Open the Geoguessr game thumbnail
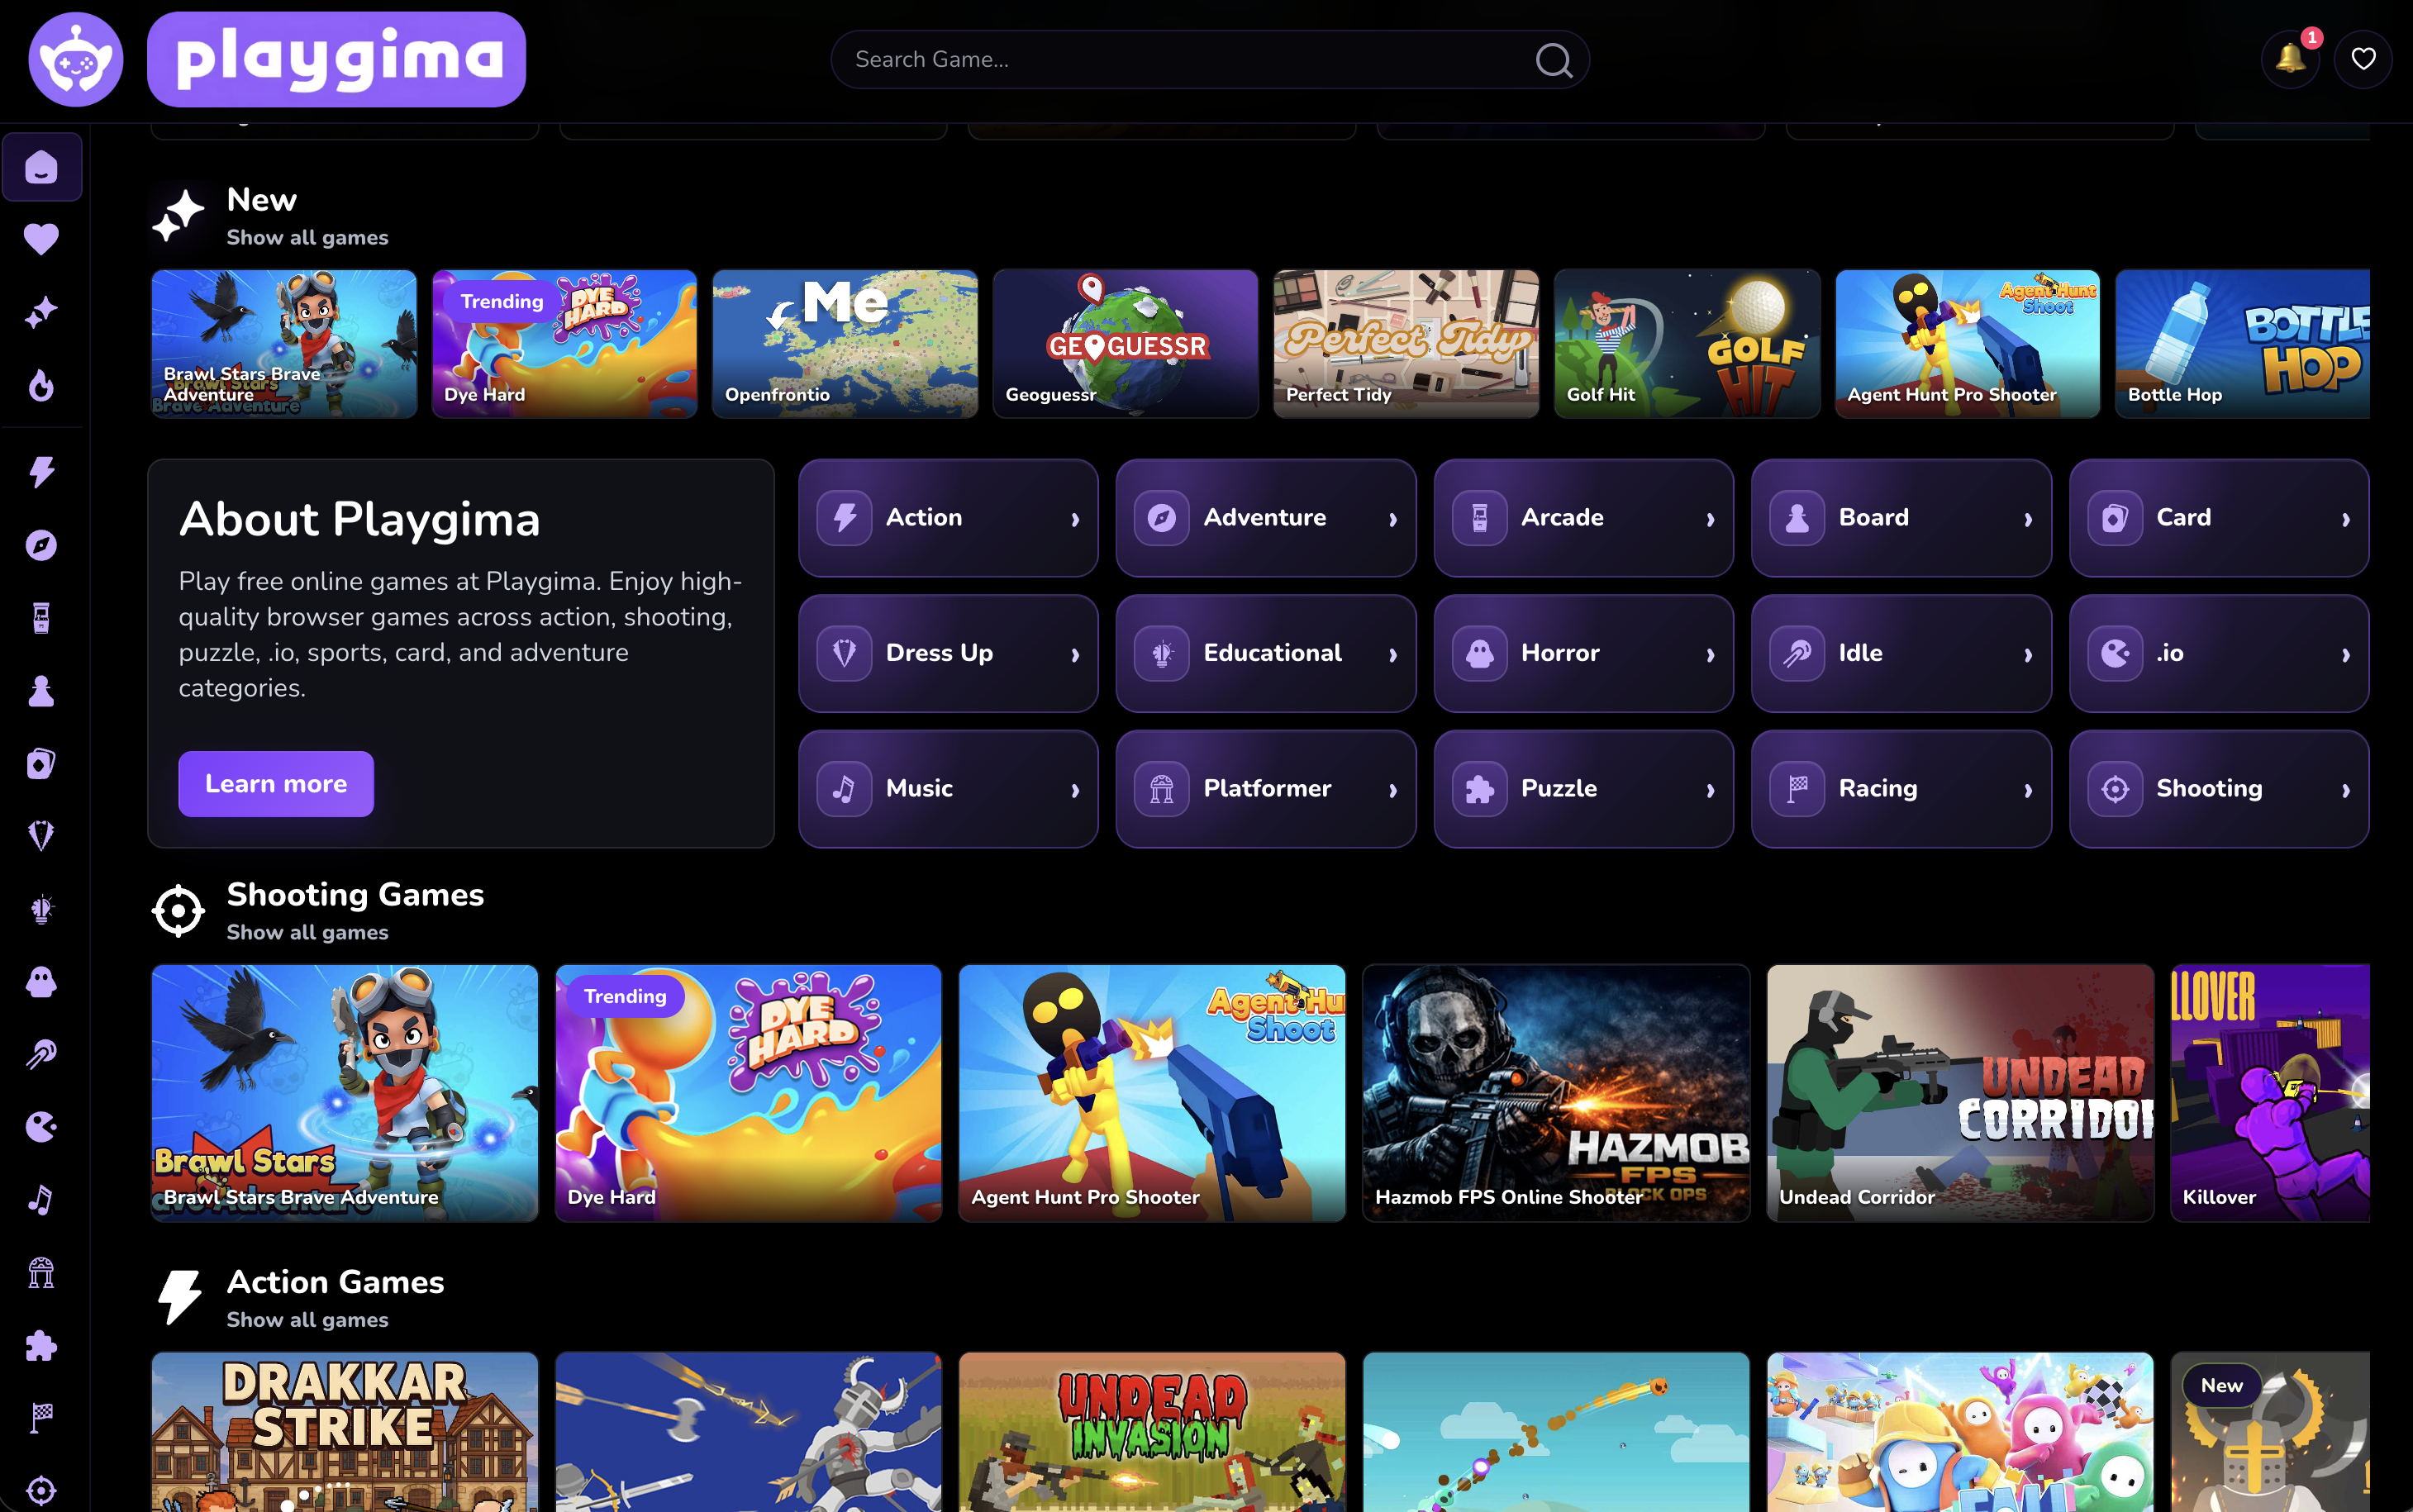 point(1125,343)
